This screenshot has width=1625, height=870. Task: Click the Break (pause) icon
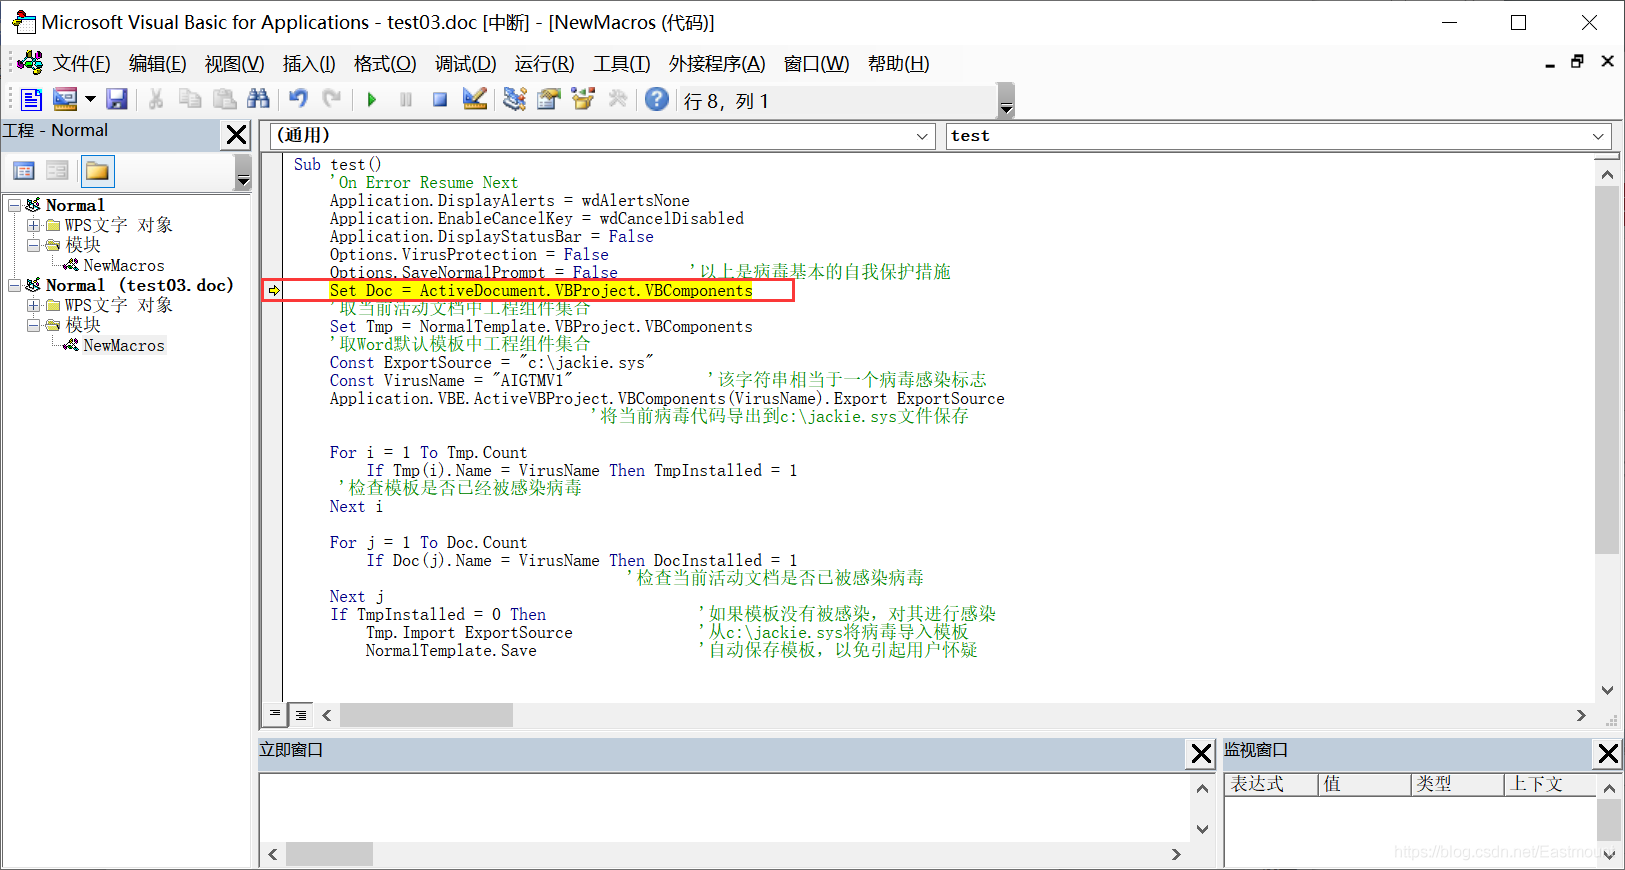pyautogui.click(x=406, y=99)
